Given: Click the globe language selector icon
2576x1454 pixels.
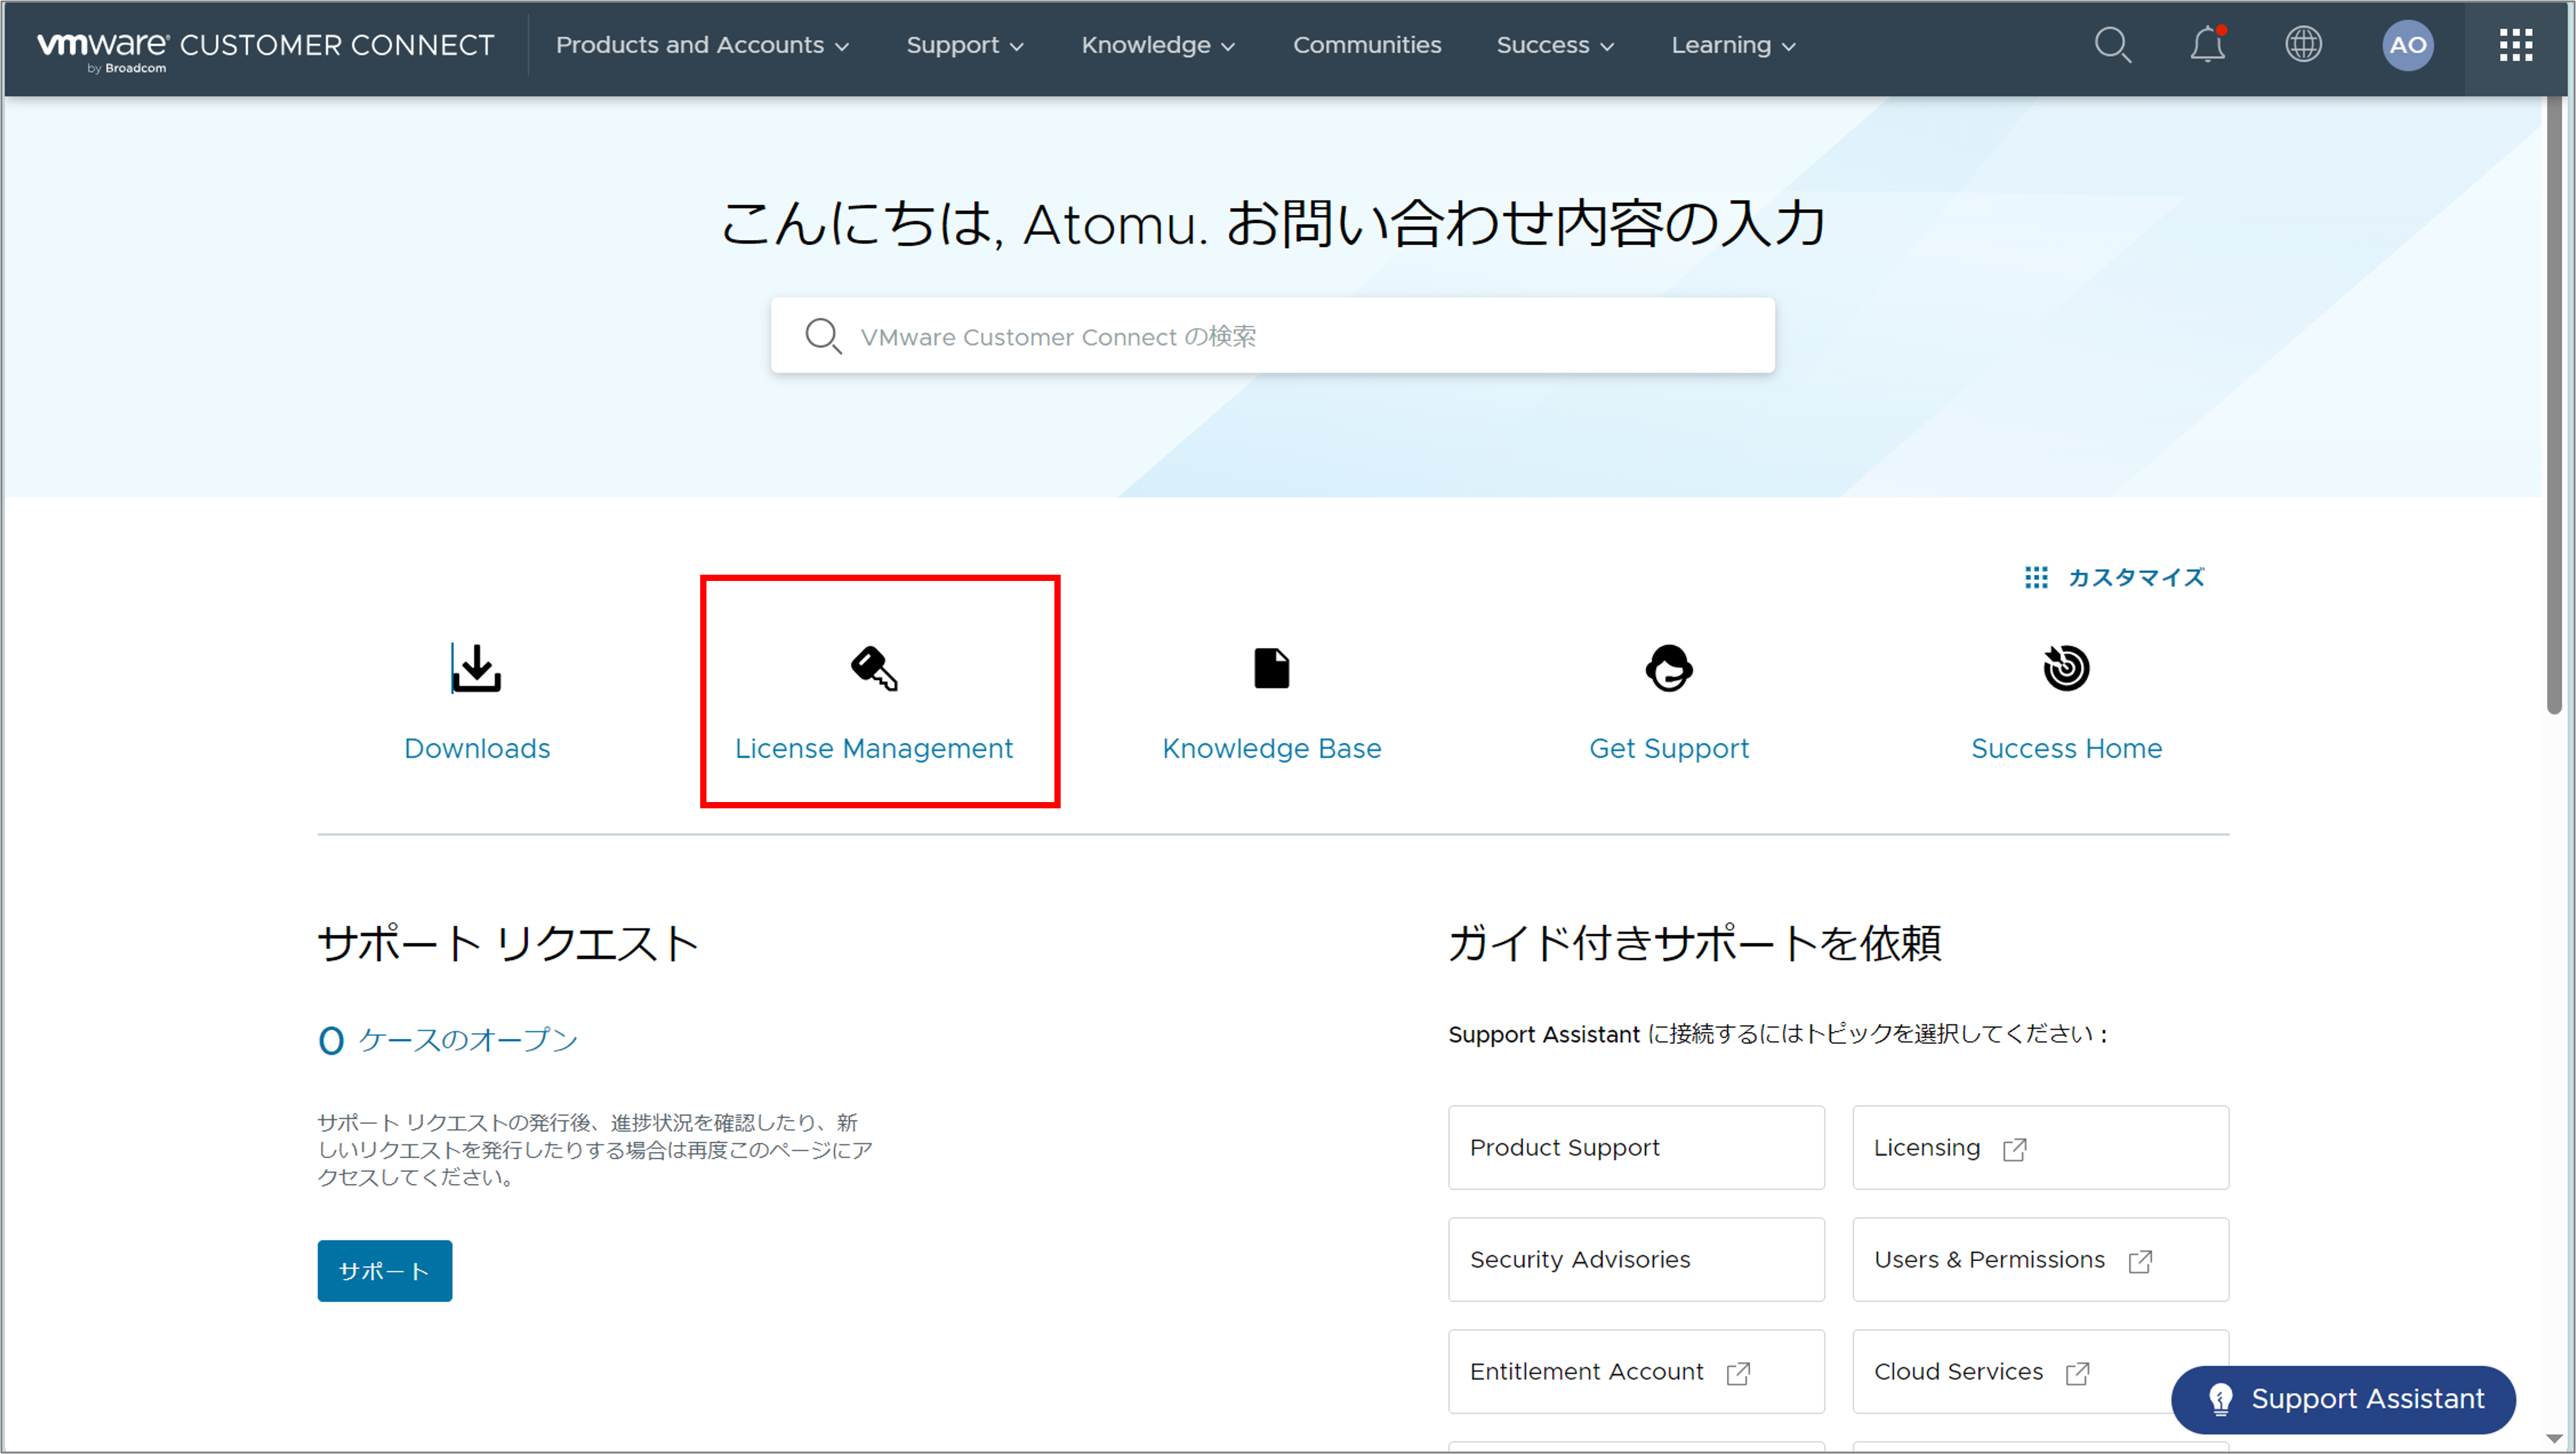Looking at the screenshot, I should pos(2303,45).
